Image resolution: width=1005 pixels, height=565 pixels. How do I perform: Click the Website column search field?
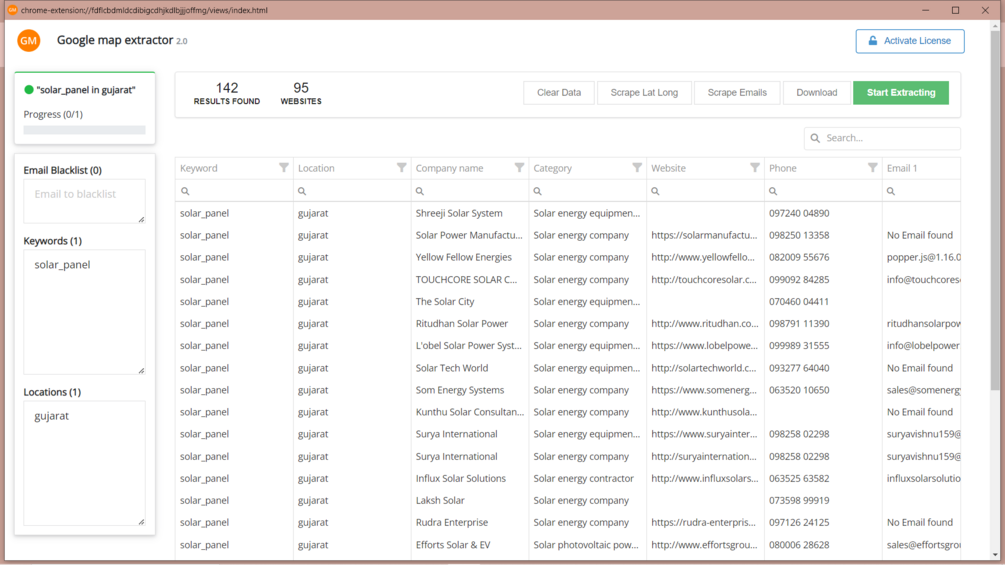click(x=705, y=191)
